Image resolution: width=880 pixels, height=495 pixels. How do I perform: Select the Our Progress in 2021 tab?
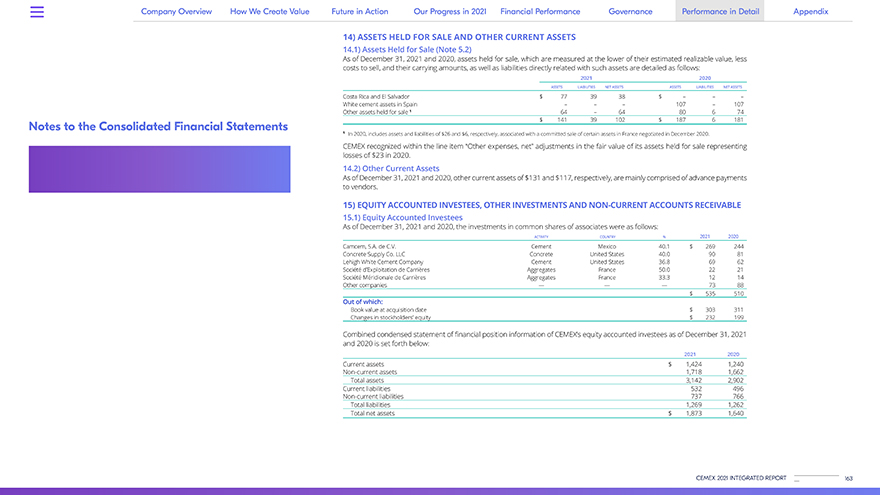click(x=449, y=11)
